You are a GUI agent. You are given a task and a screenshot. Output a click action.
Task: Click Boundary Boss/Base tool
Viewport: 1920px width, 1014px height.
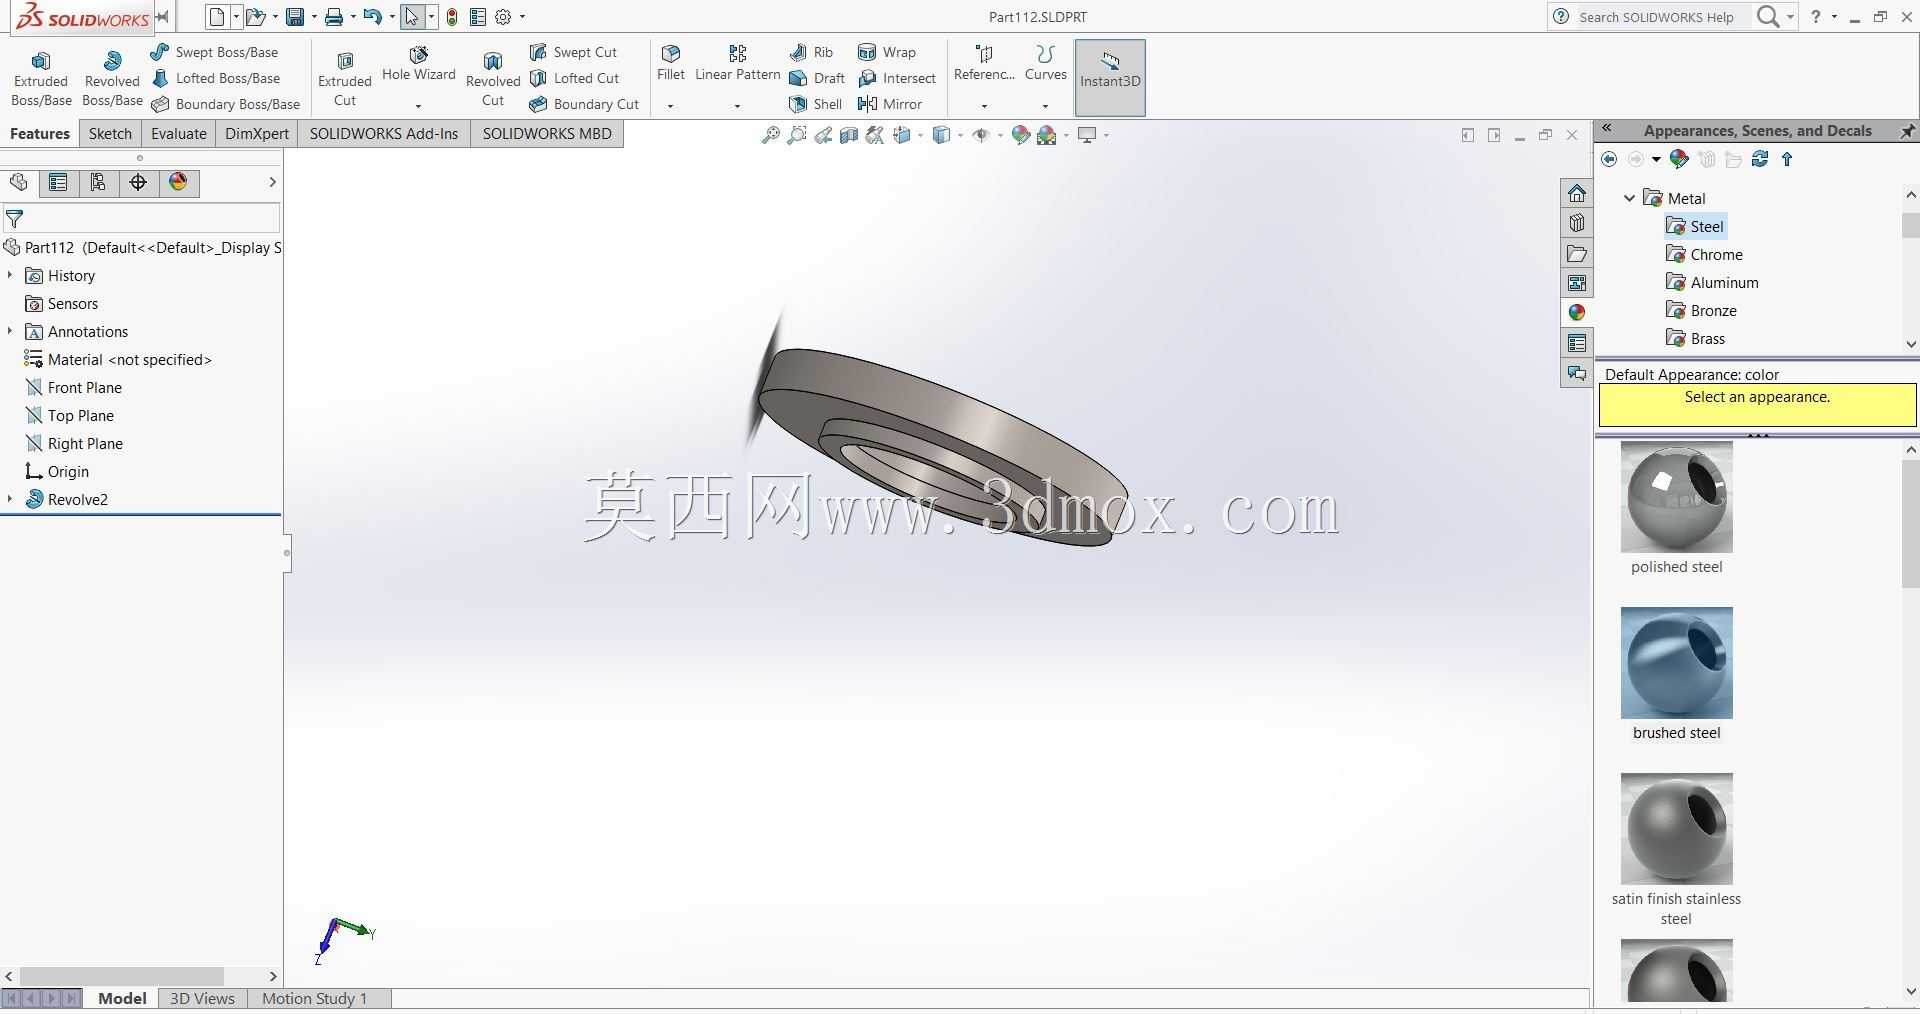point(225,104)
